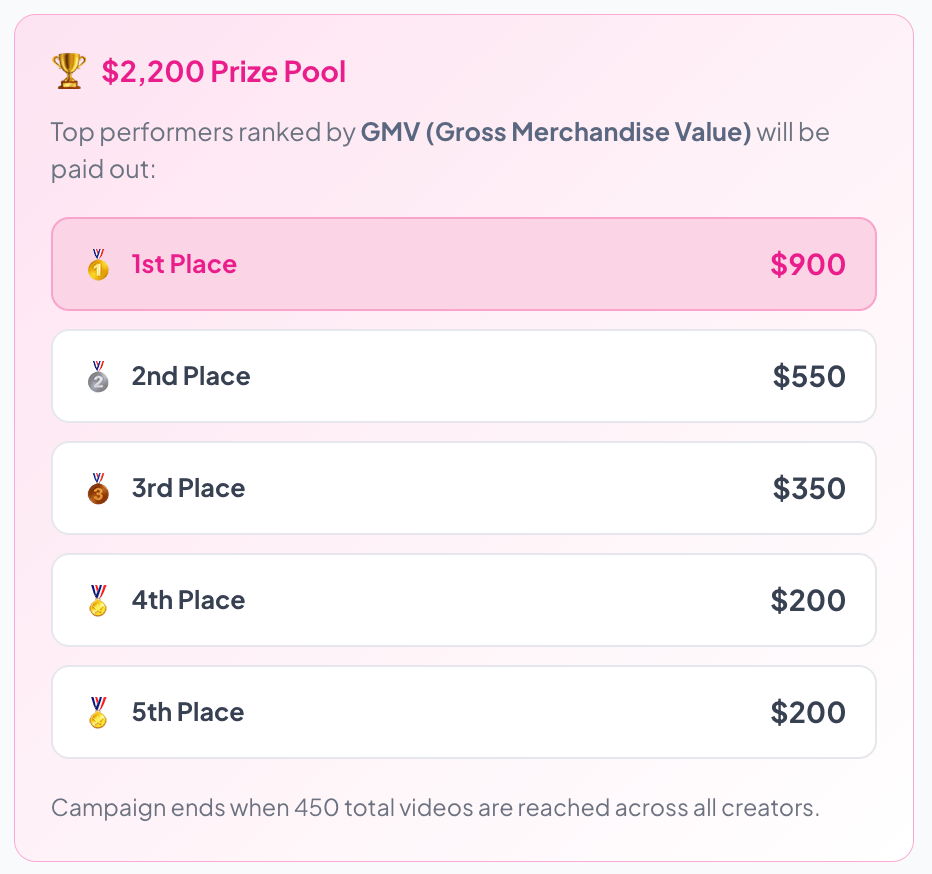This screenshot has width=932, height=874.
Task: Click the medal icon next to 5th Place
Action: pos(98,713)
